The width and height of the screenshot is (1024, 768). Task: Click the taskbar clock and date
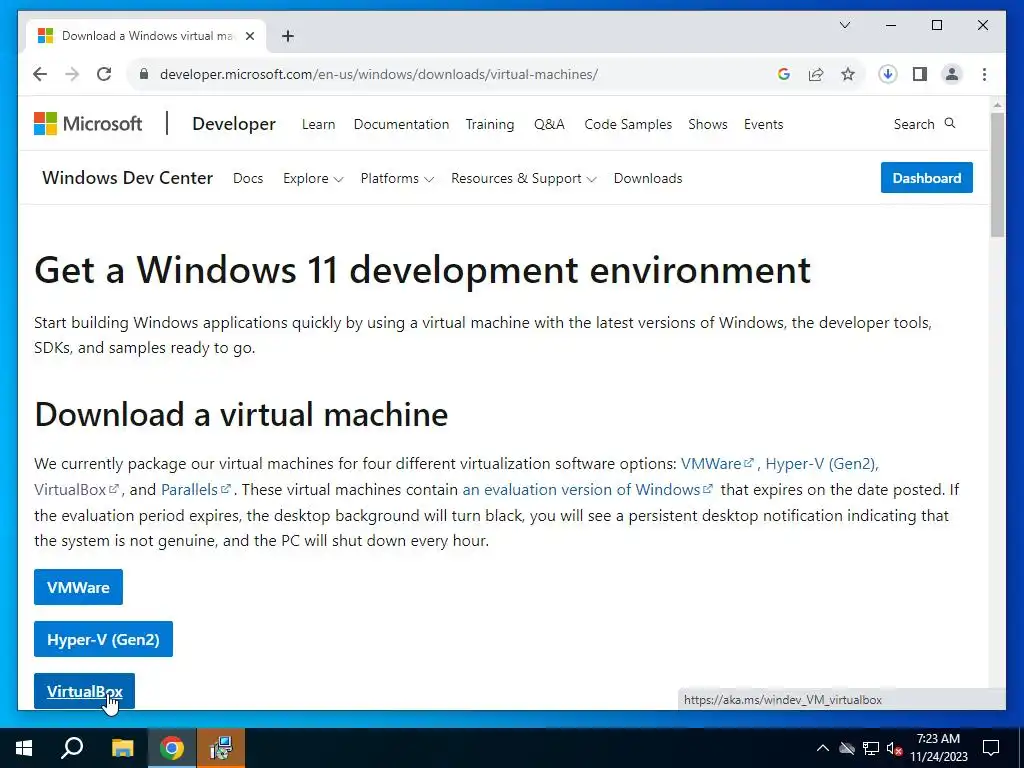pos(938,748)
